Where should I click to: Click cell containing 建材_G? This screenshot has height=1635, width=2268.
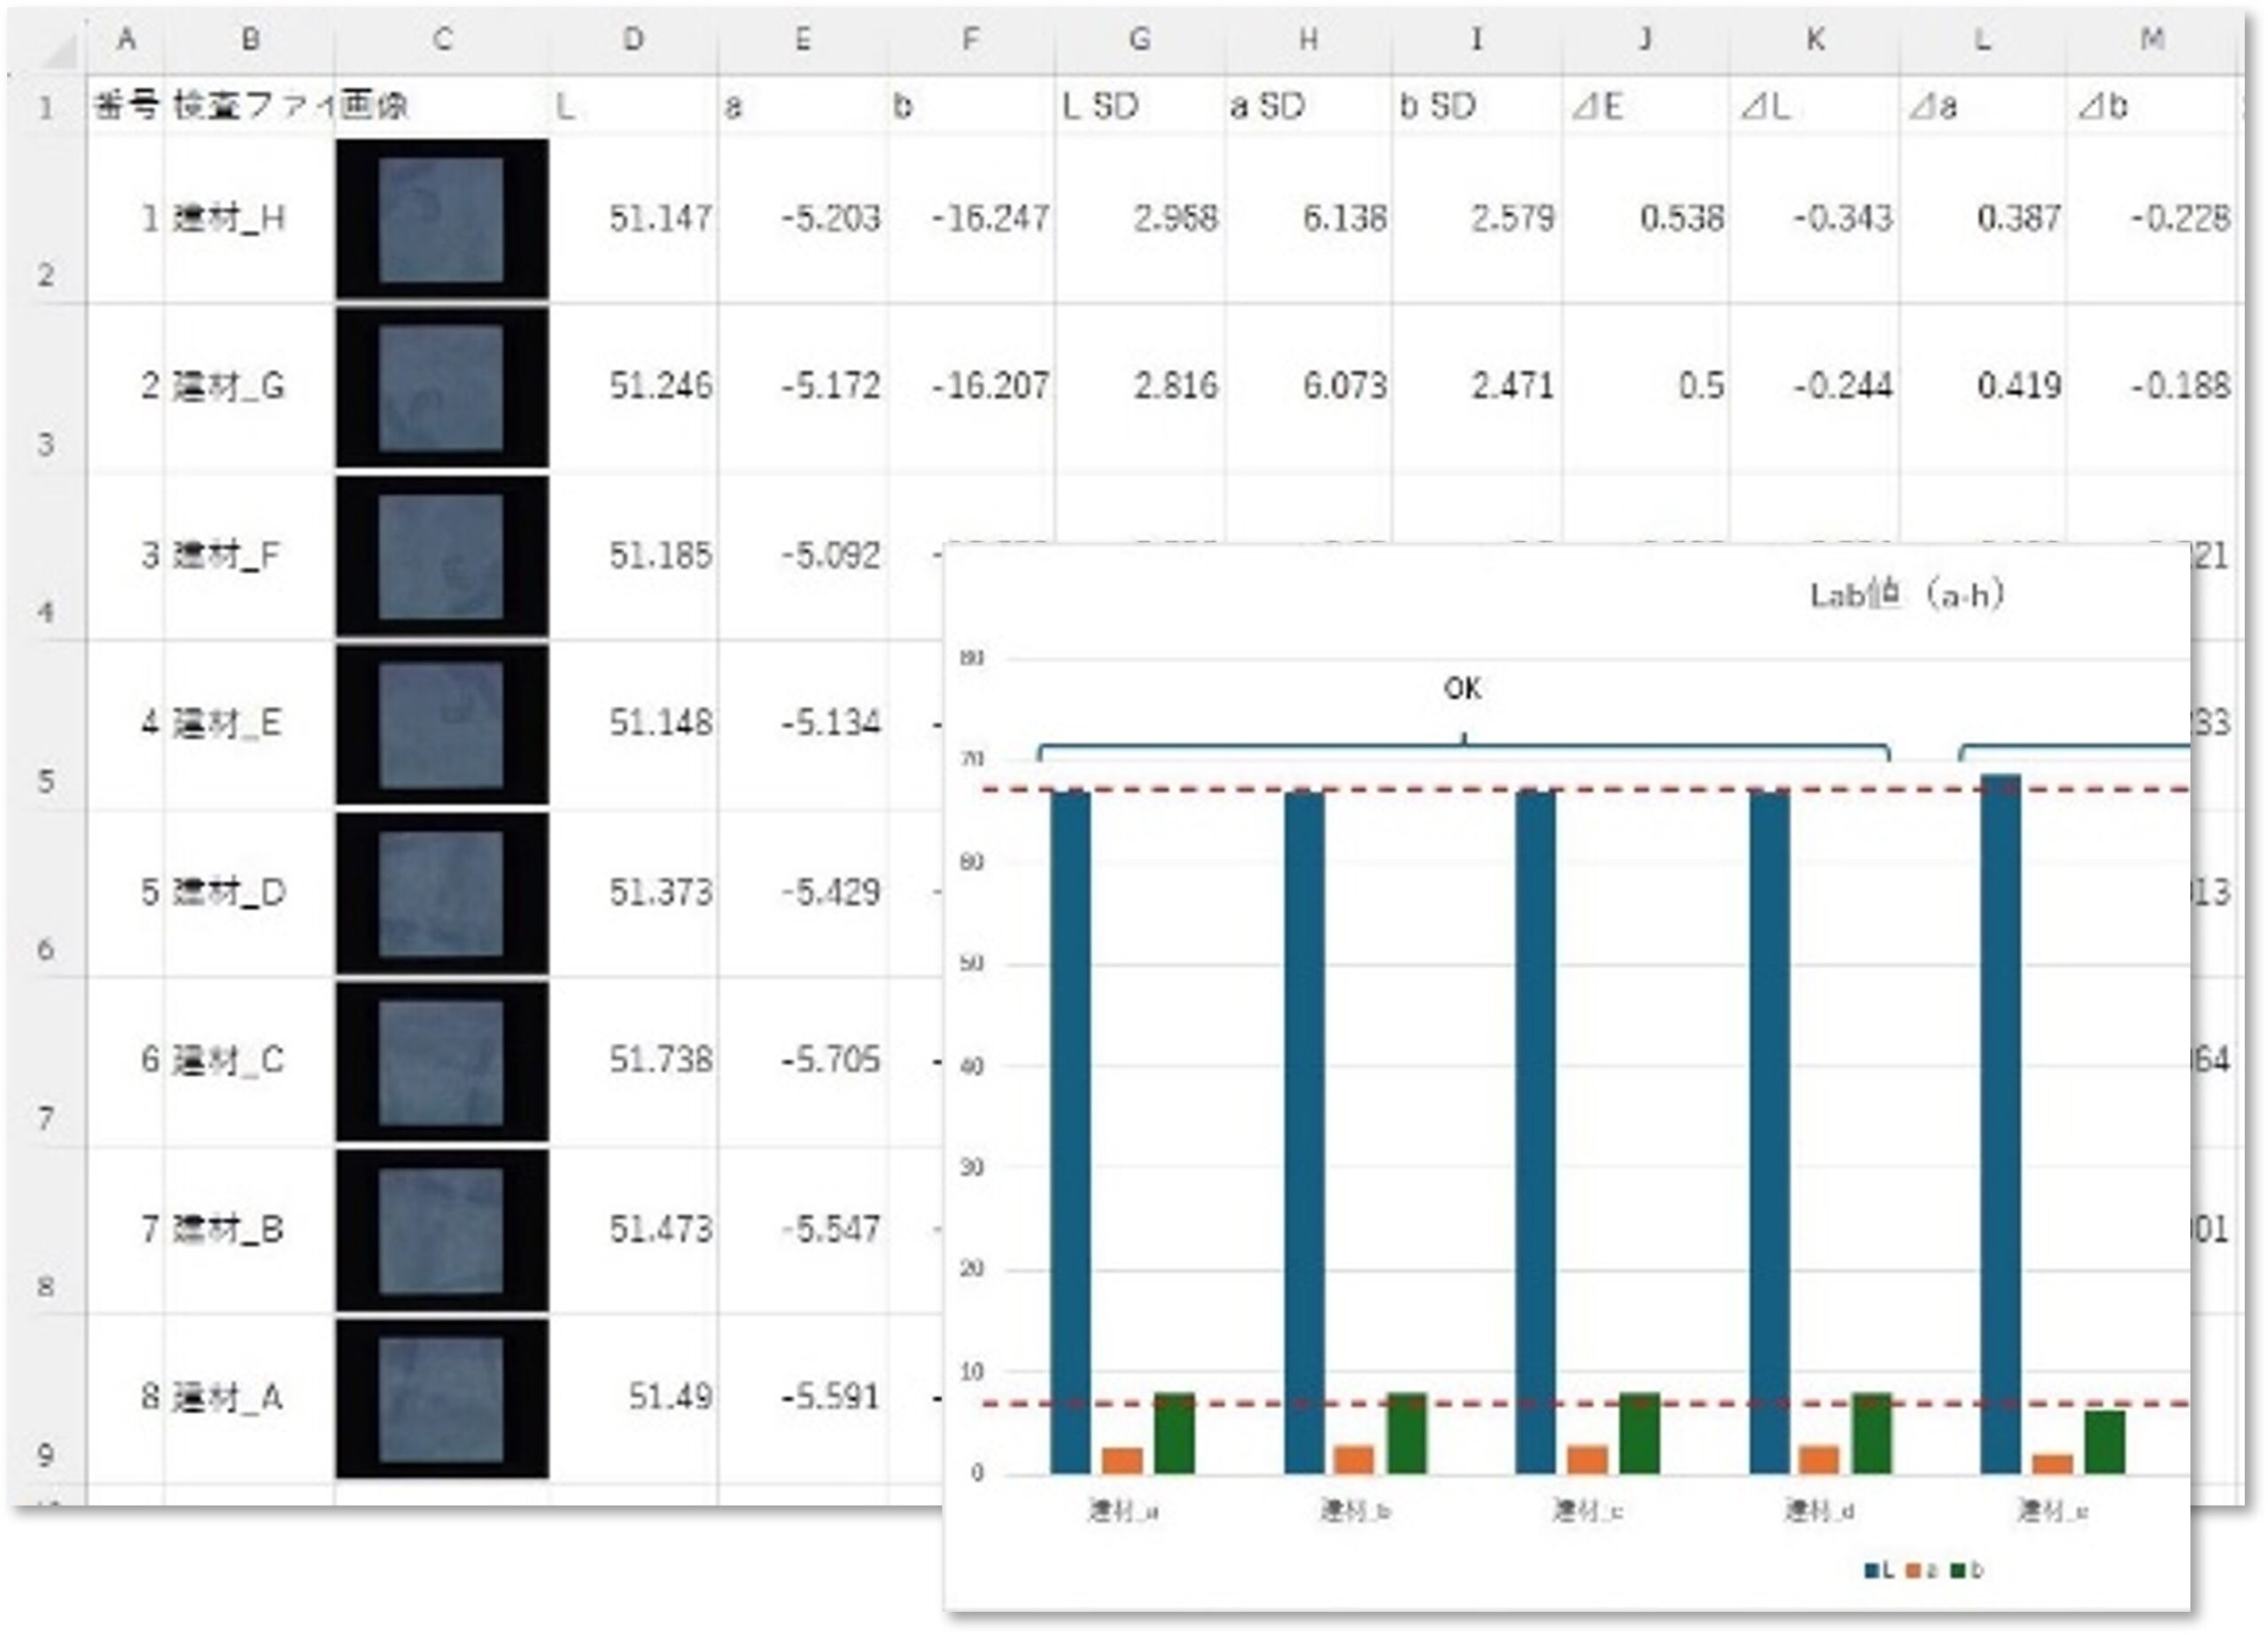coord(249,386)
